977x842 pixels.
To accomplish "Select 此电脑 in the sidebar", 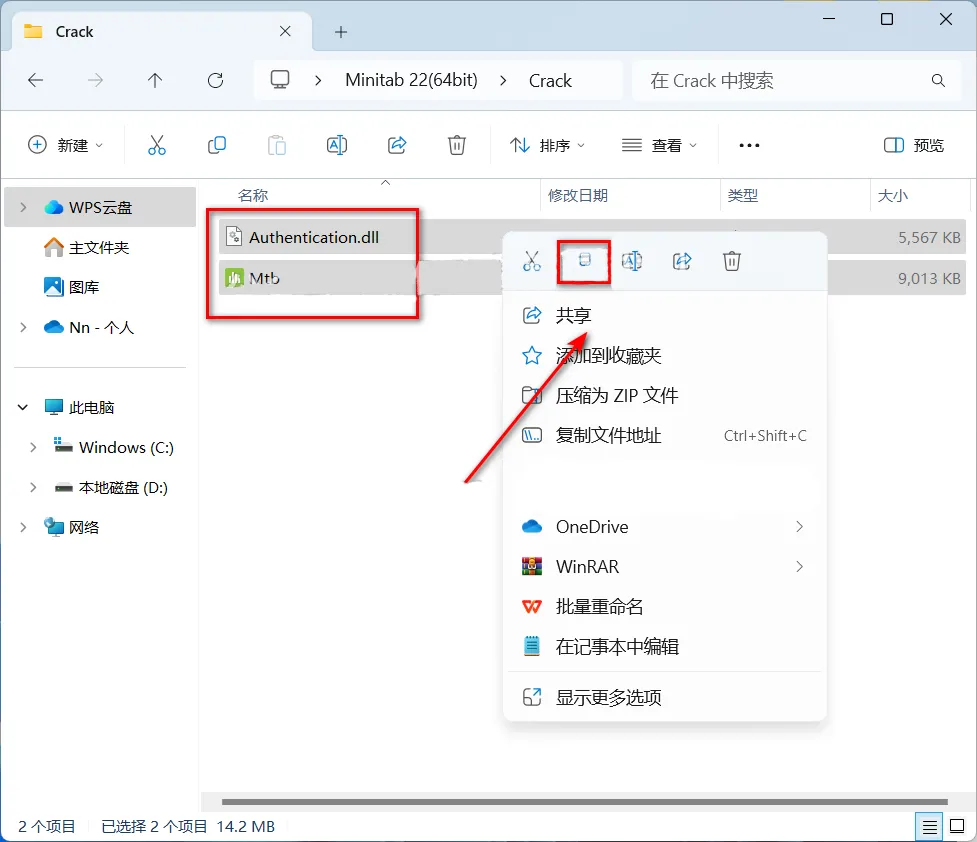I will (x=91, y=407).
